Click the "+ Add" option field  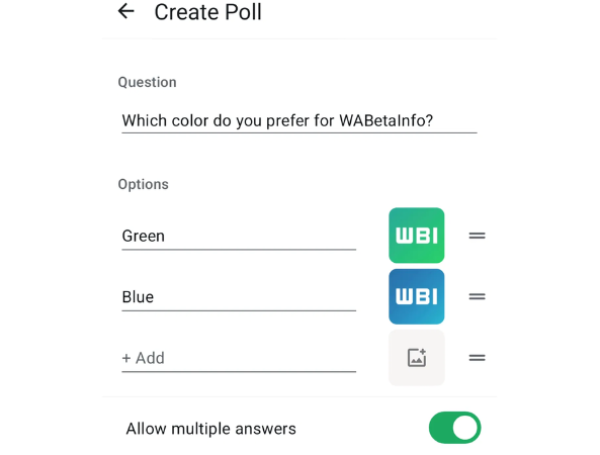click(x=238, y=358)
